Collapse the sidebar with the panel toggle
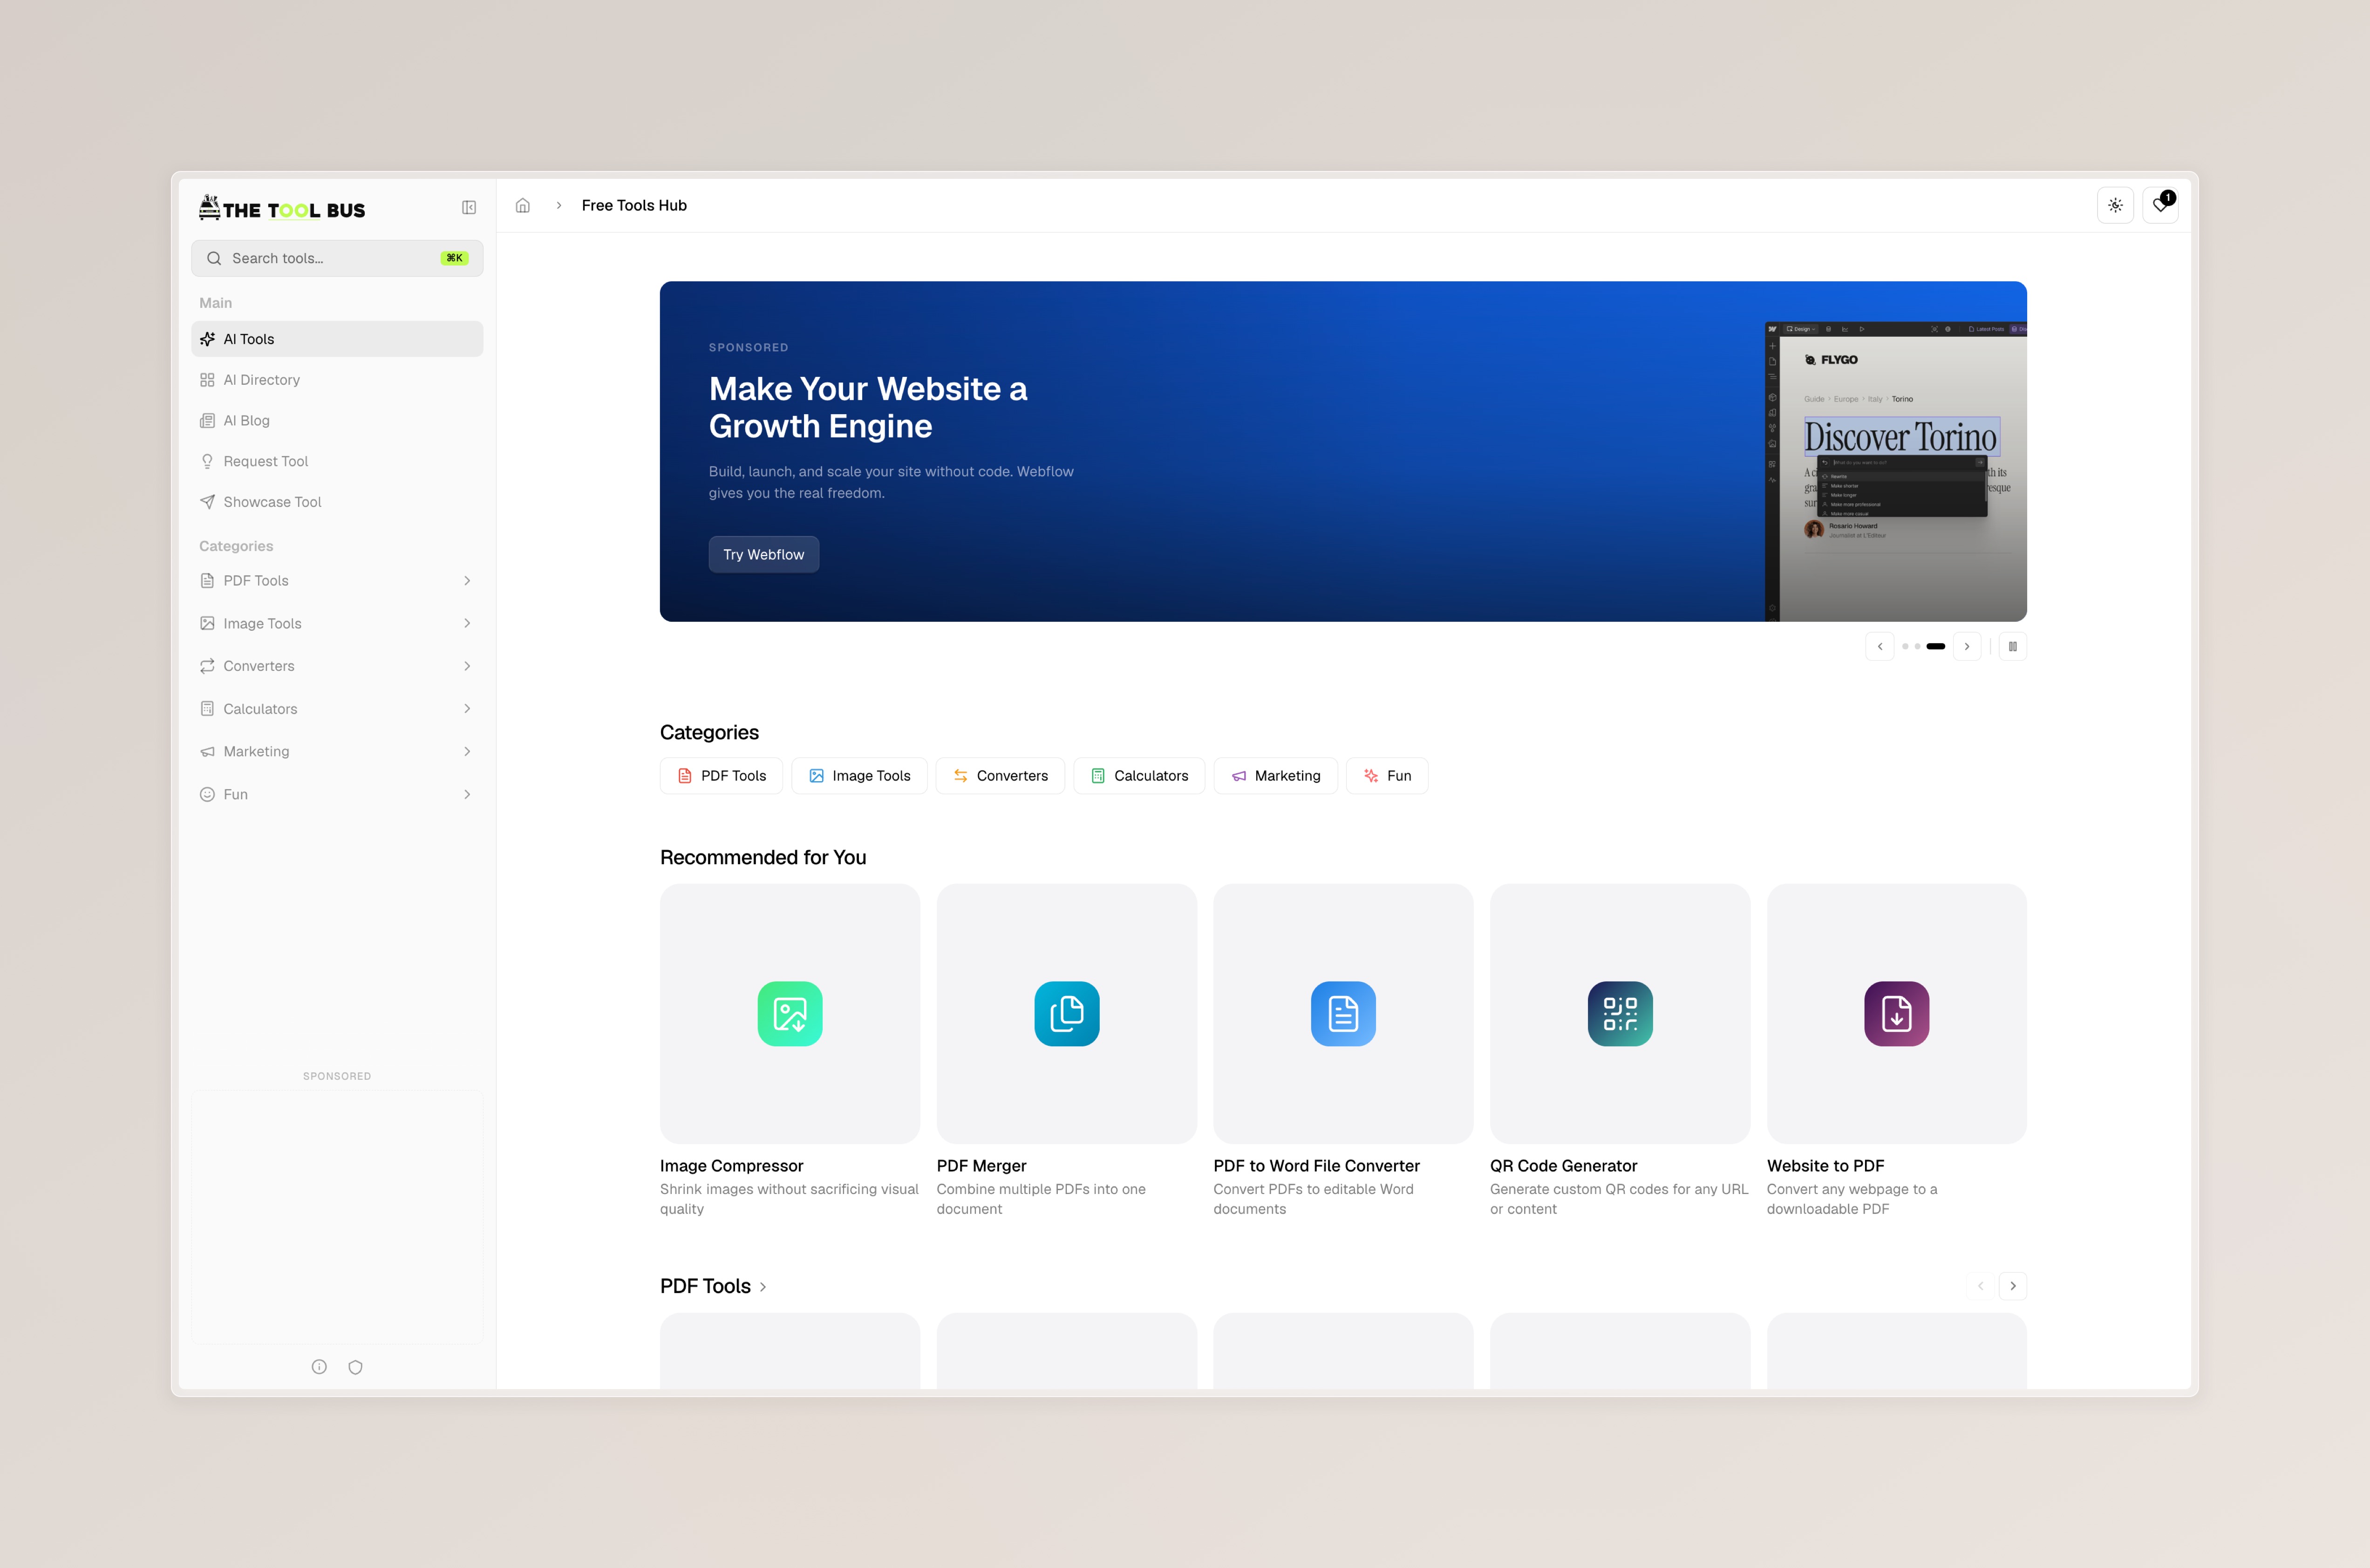This screenshot has height=1568, width=2370. coord(469,207)
